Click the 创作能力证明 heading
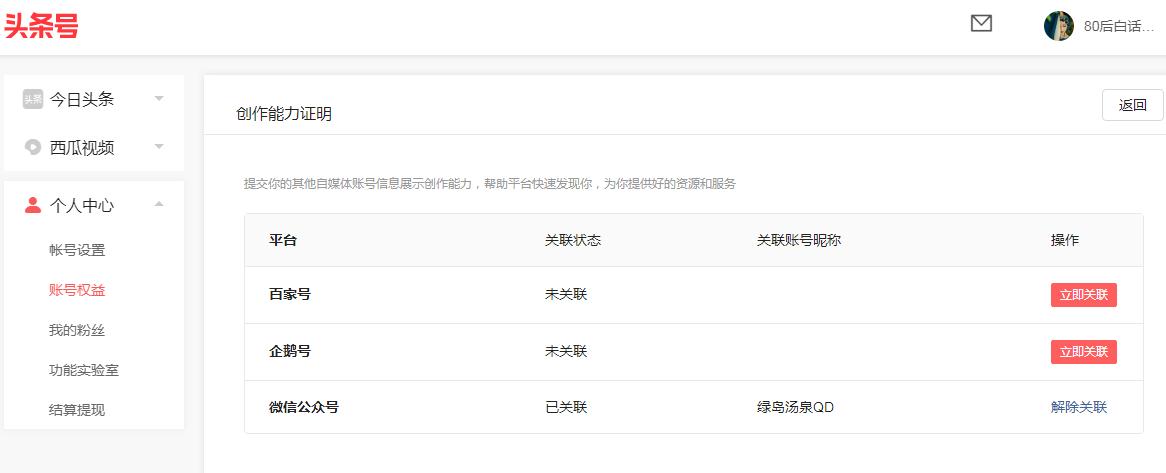The height and width of the screenshot is (473, 1166). click(284, 114)
